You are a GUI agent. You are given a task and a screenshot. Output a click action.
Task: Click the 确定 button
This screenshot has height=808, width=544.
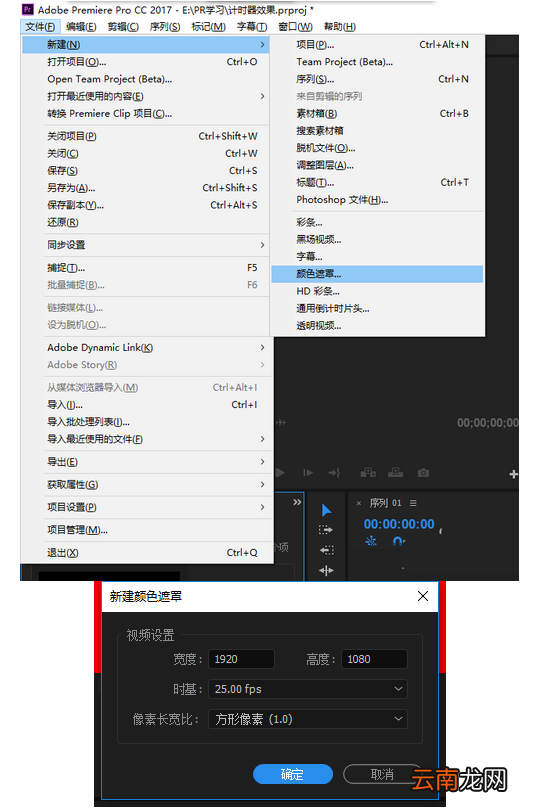(293, 774)
